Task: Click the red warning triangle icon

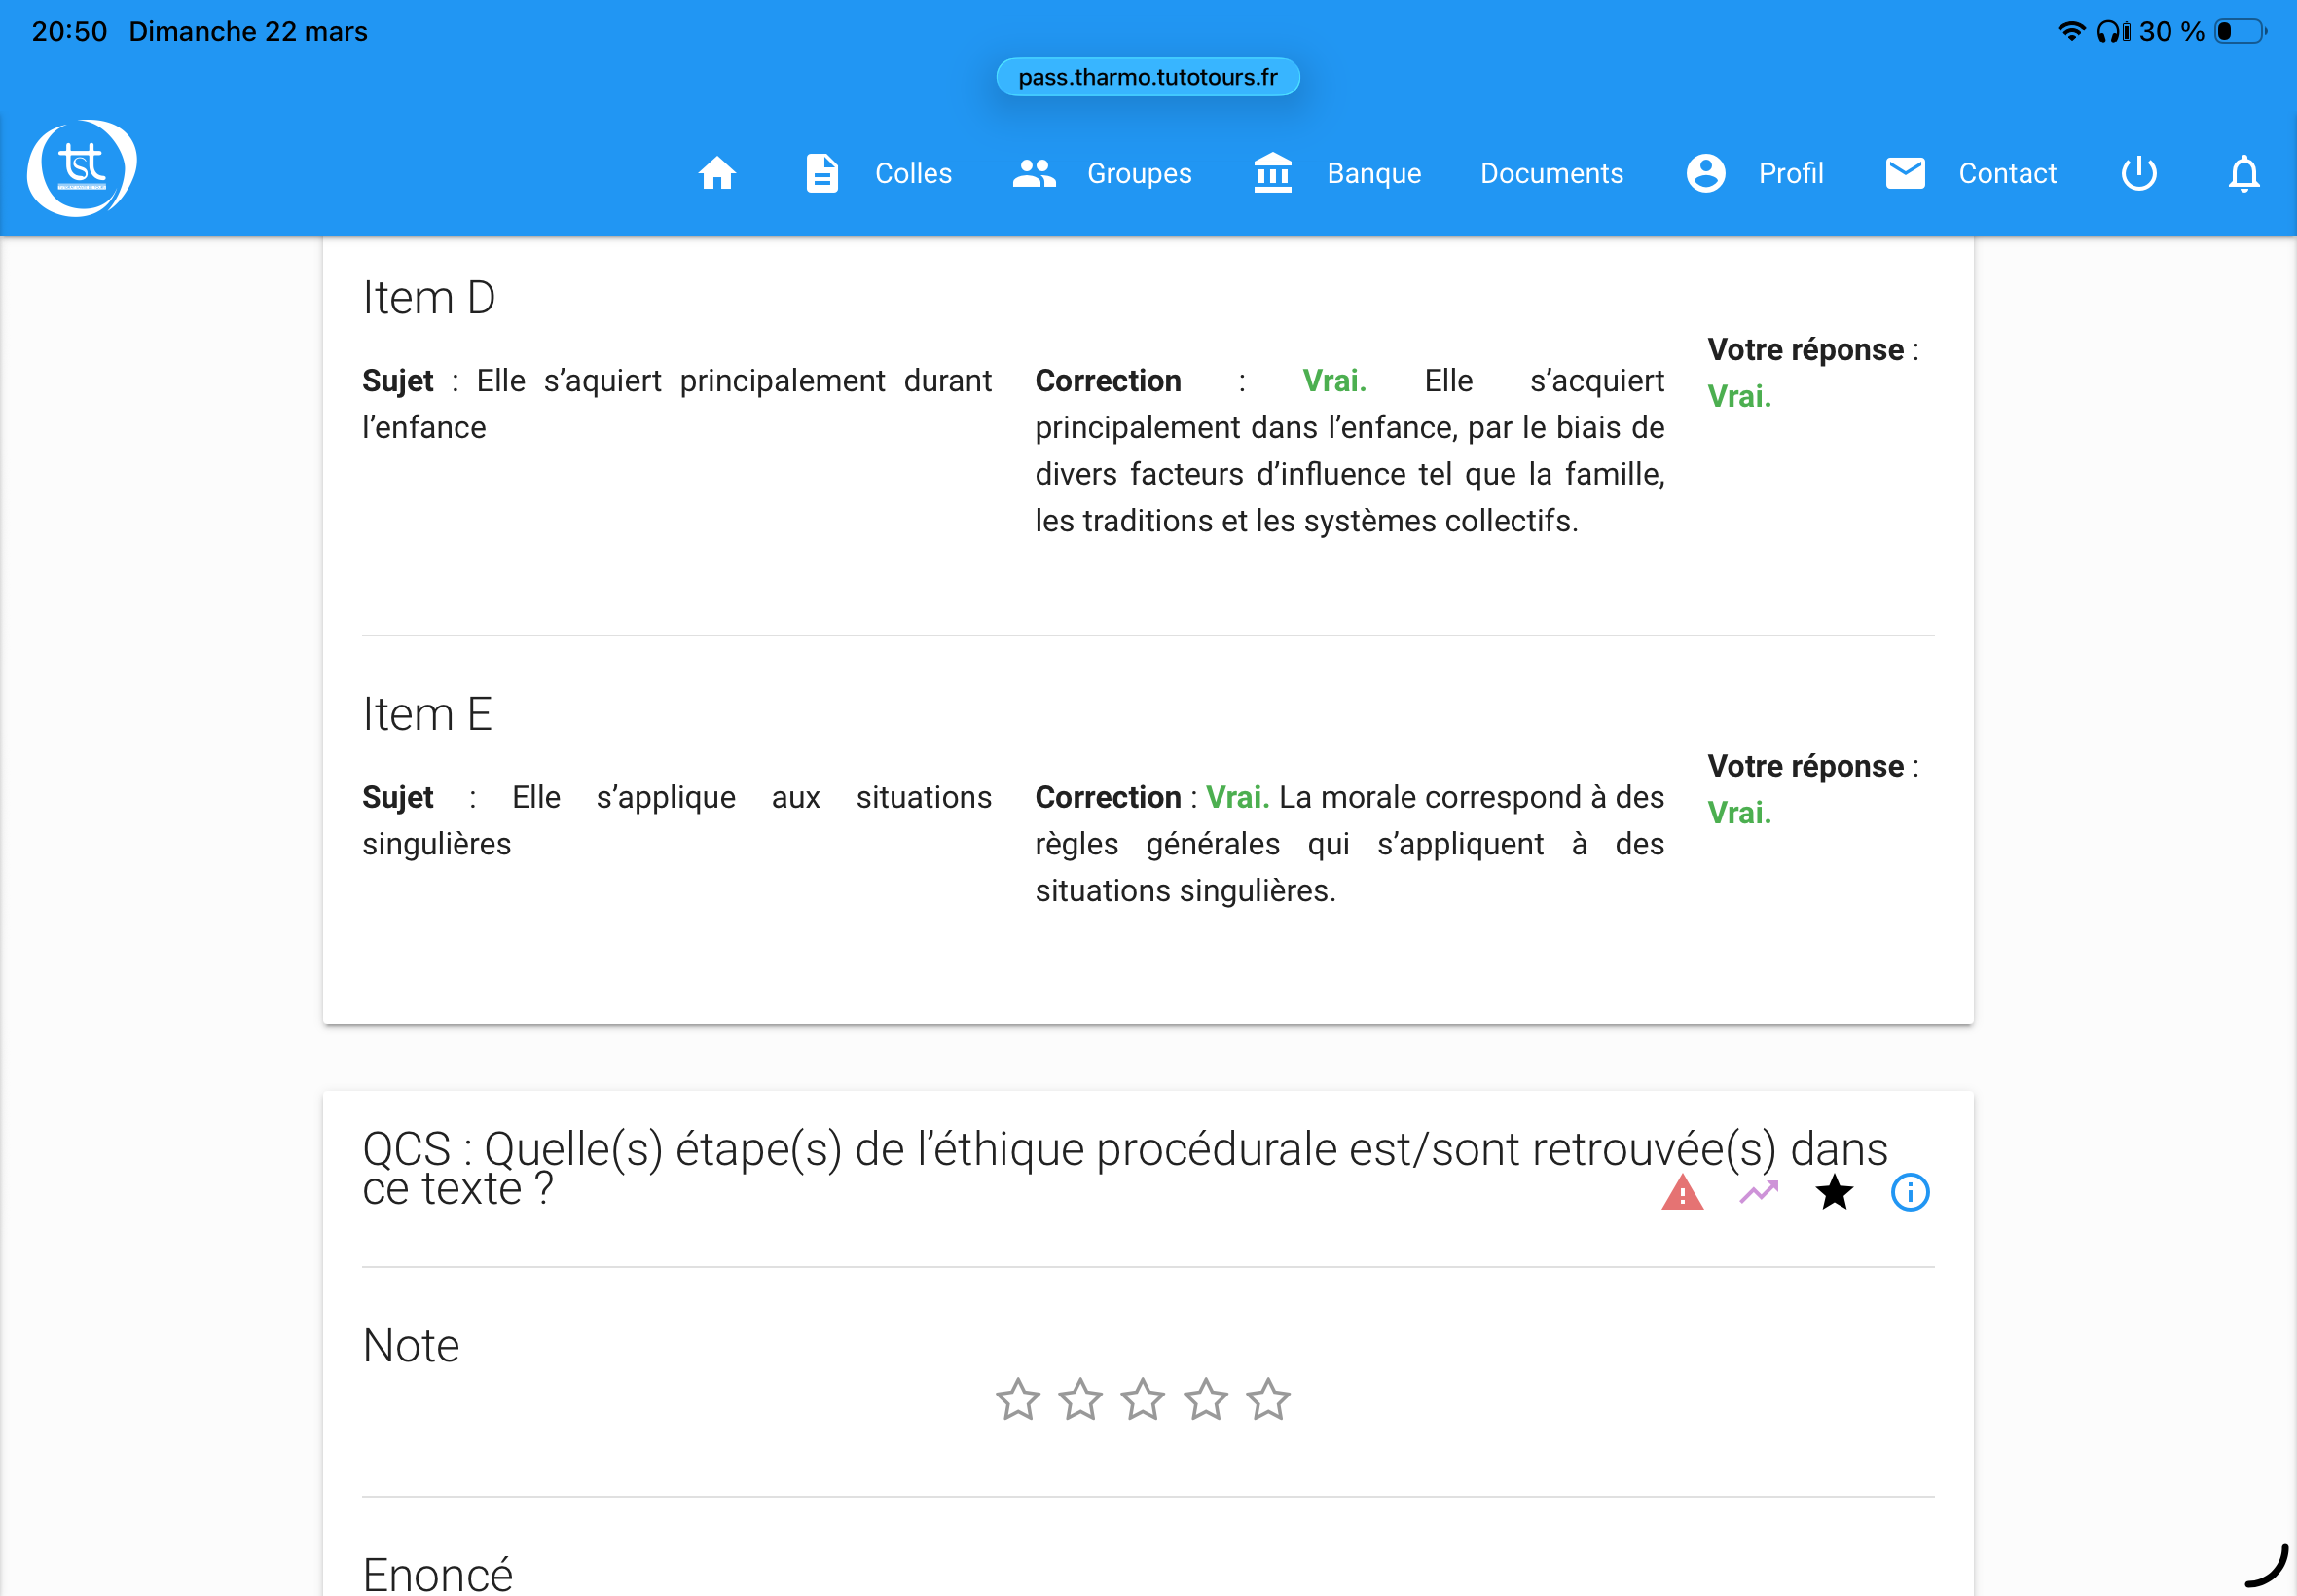Action: pyautogui.click(x=1682, y=1192)
